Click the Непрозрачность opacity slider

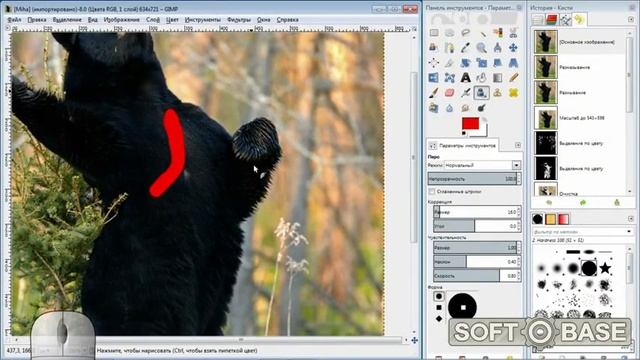point(474,179)
